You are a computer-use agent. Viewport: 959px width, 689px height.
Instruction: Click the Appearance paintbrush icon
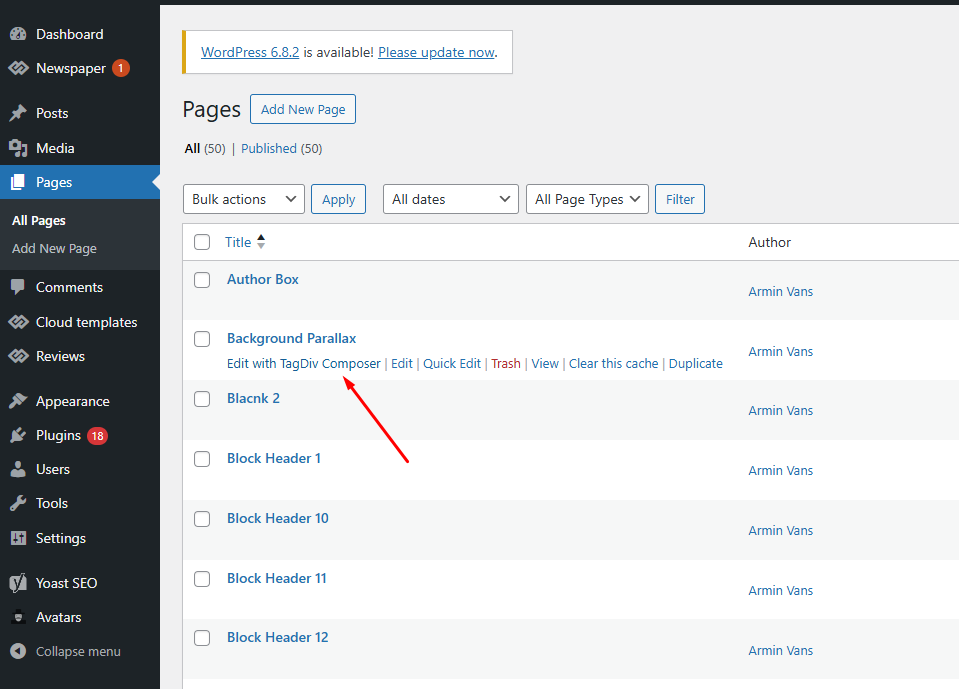tap(18, 401)
